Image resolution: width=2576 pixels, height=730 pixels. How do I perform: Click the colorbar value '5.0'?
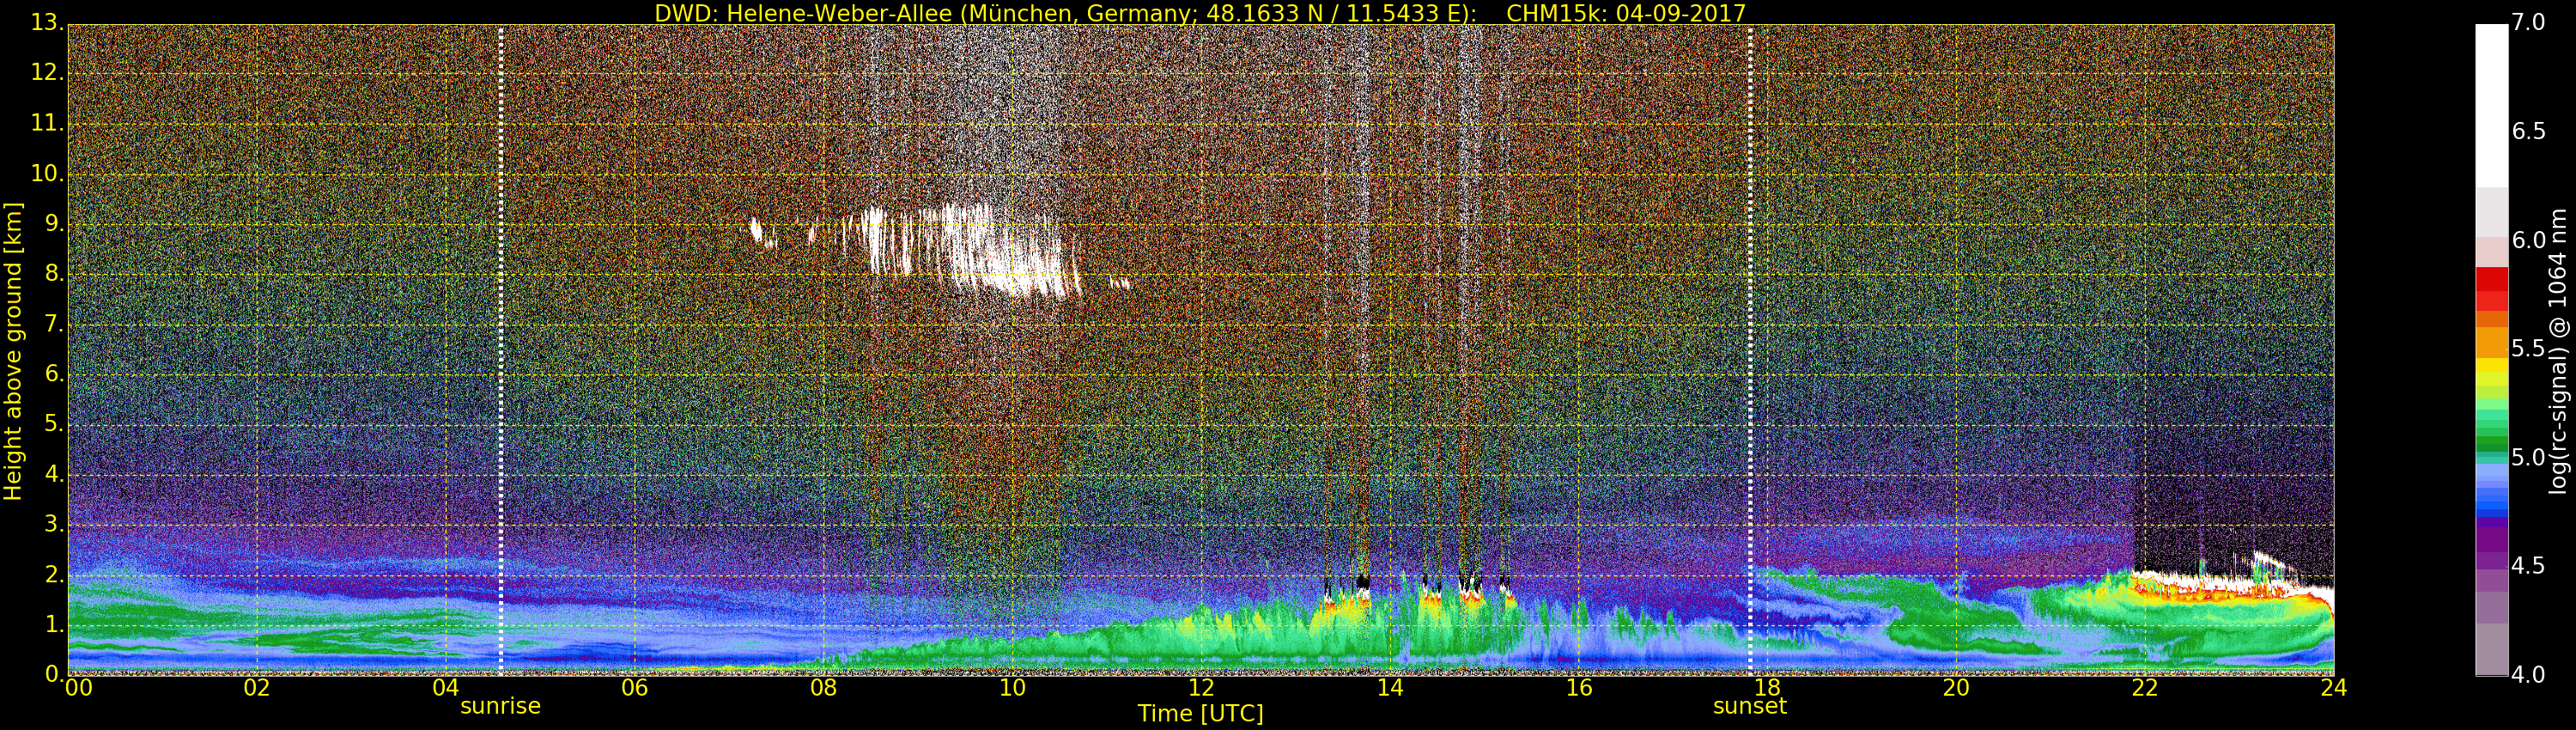click(x=2529, y=457)
